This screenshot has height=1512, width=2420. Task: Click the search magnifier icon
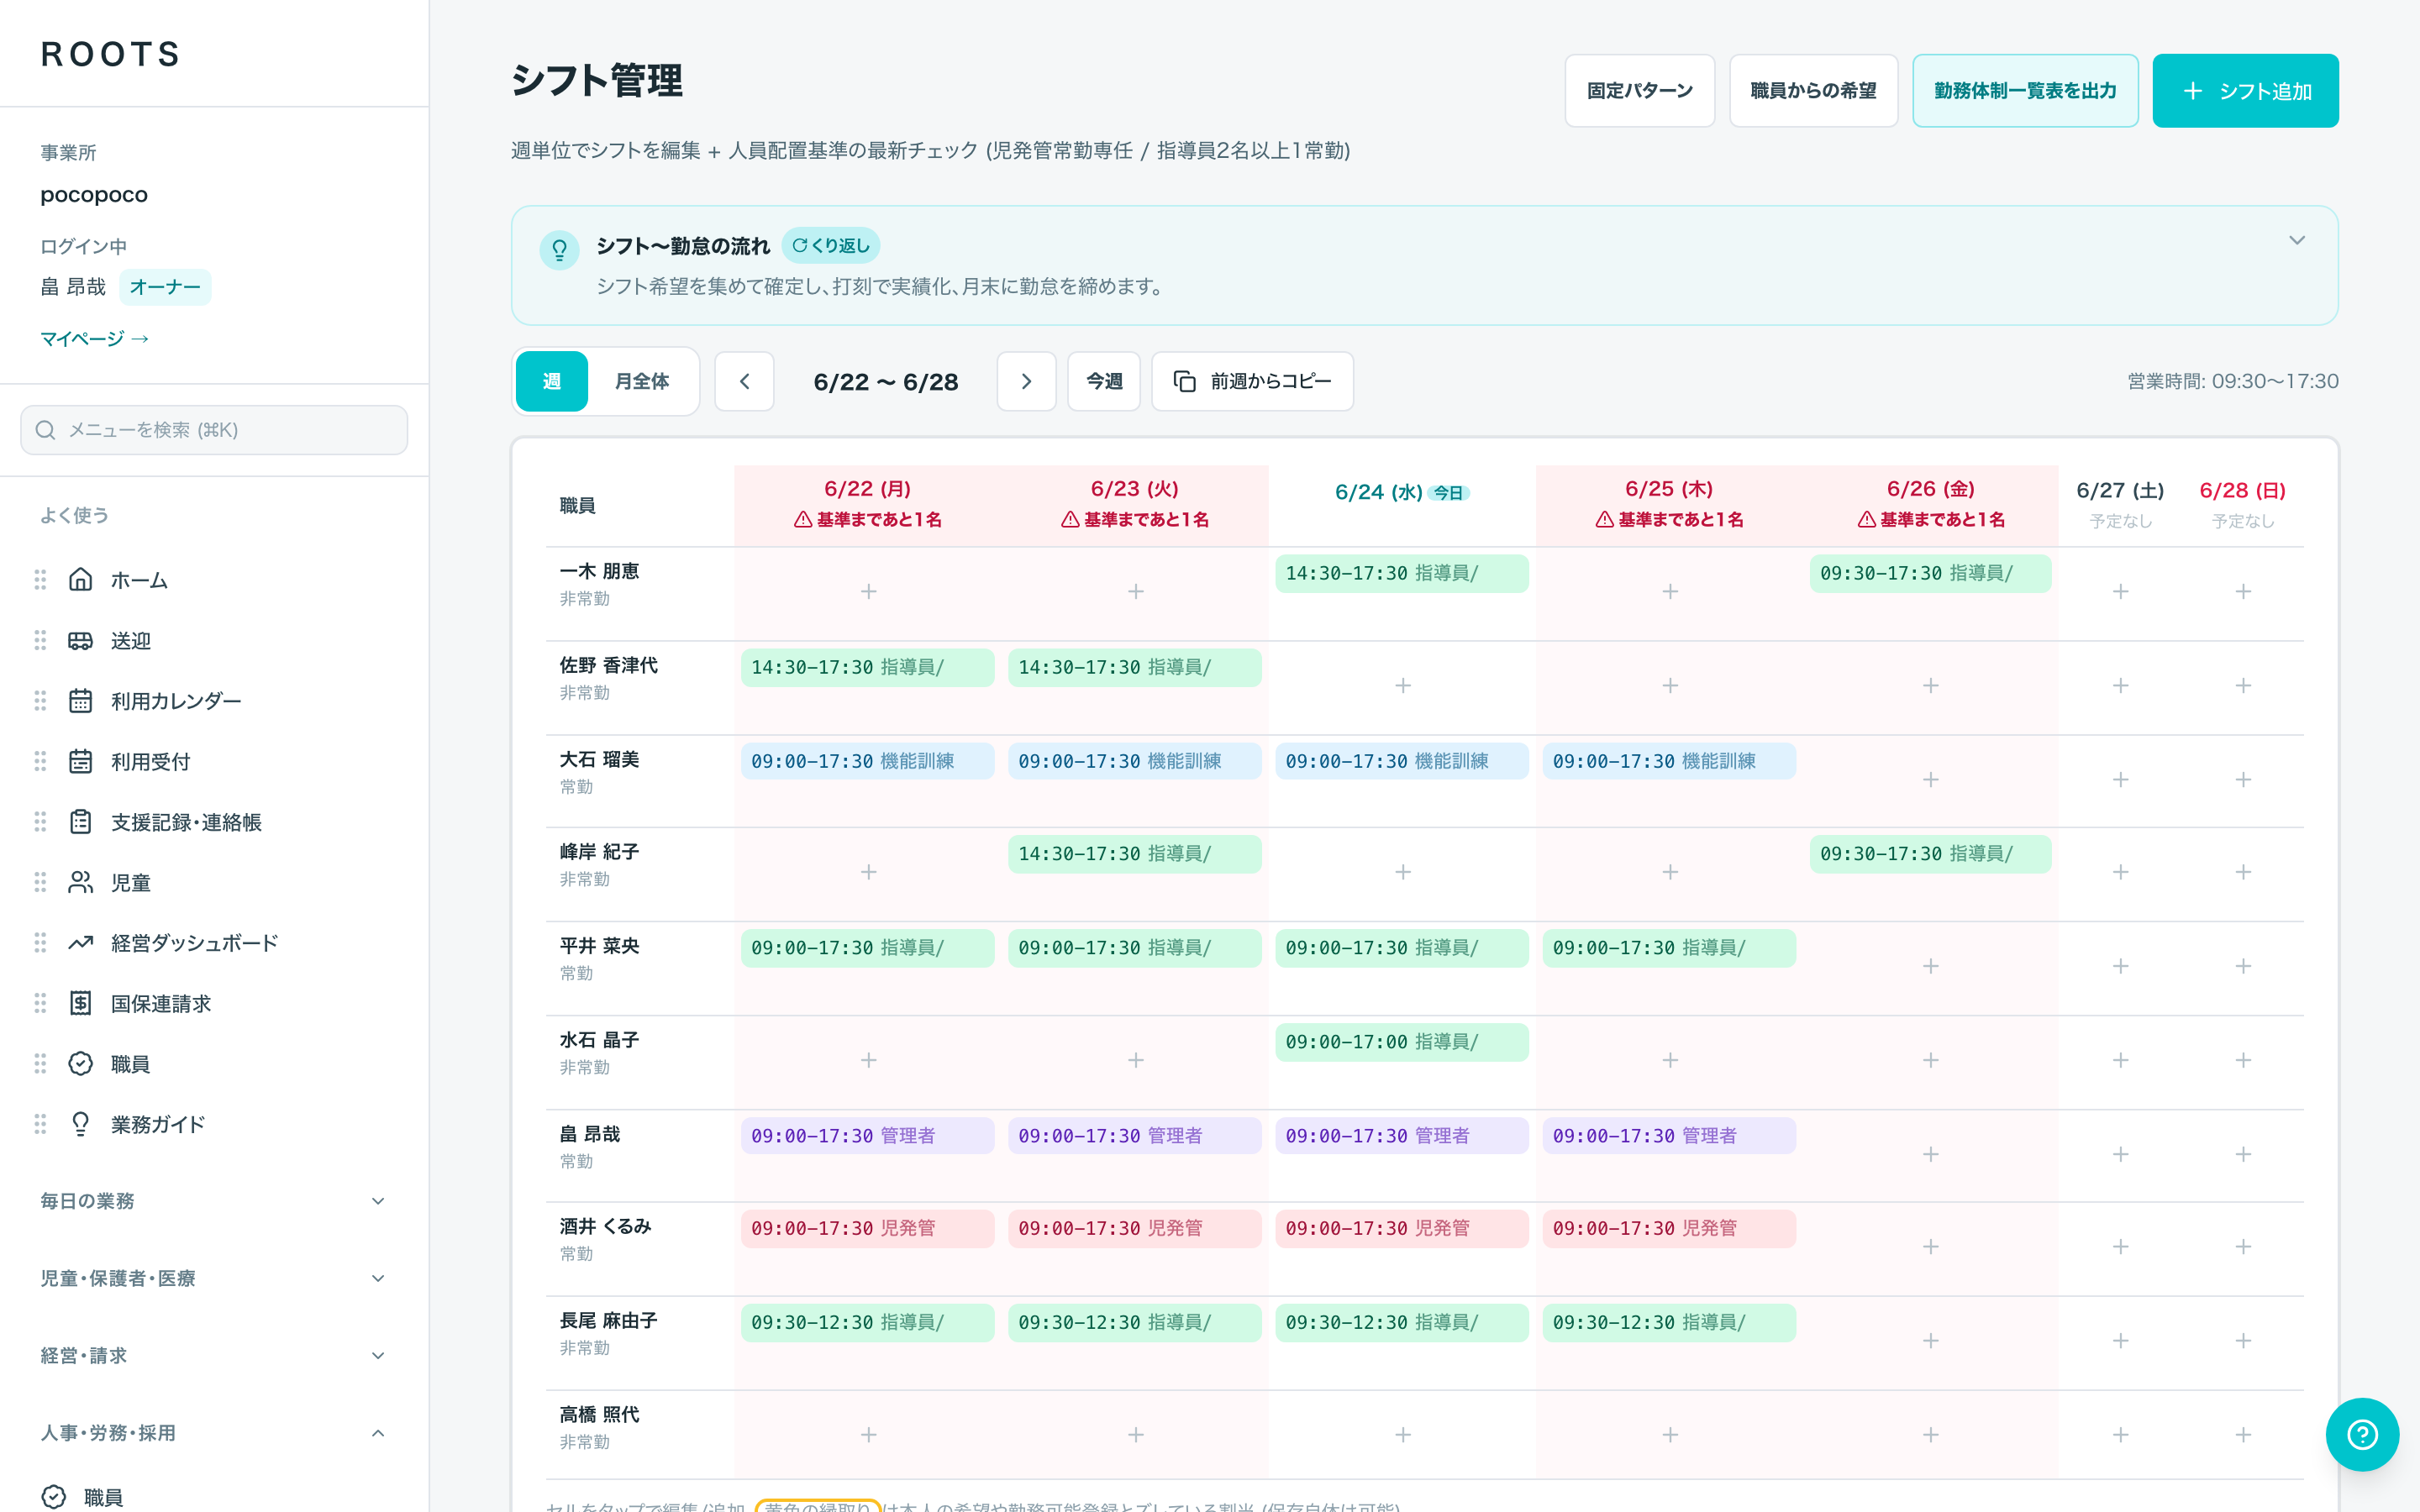pyautogui.click(x=45, y=430)
